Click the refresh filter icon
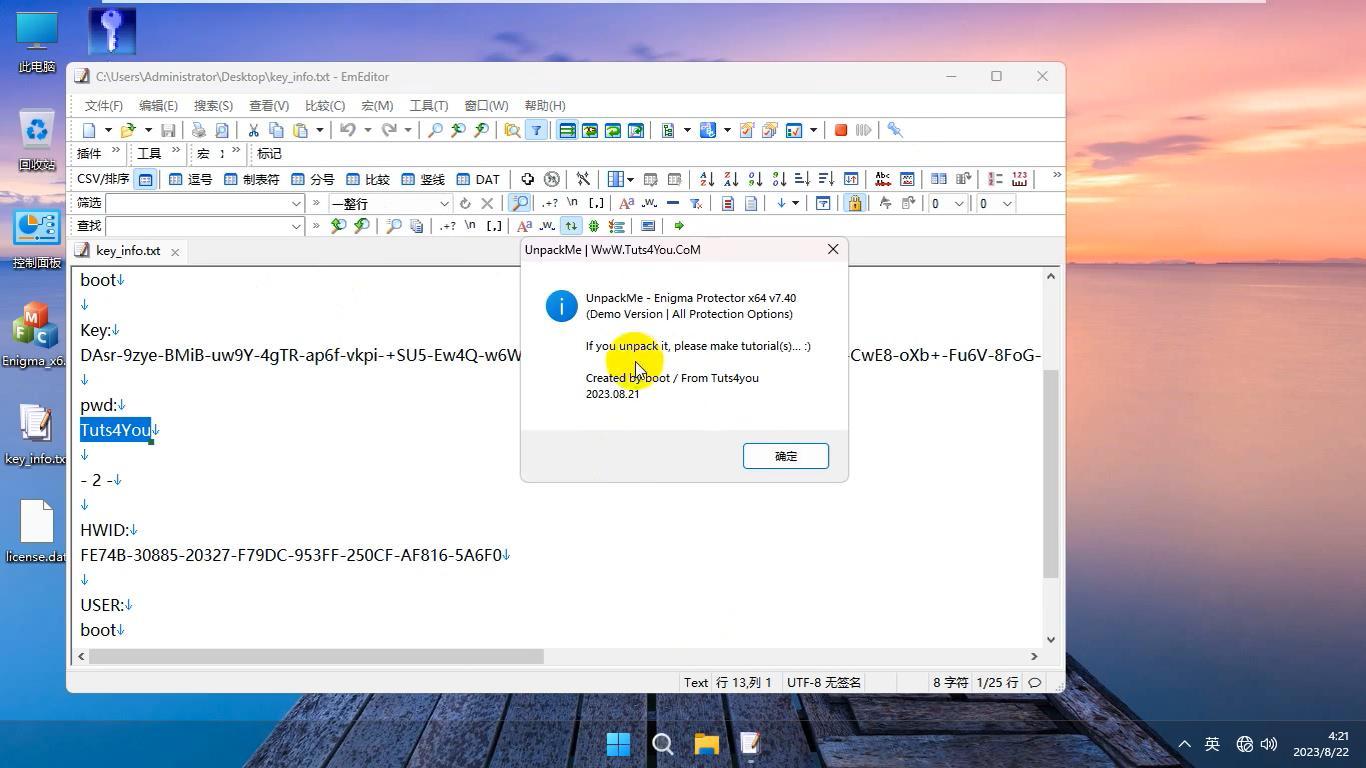Screen dimensions: 1366x768 click(x=465, y=203)
